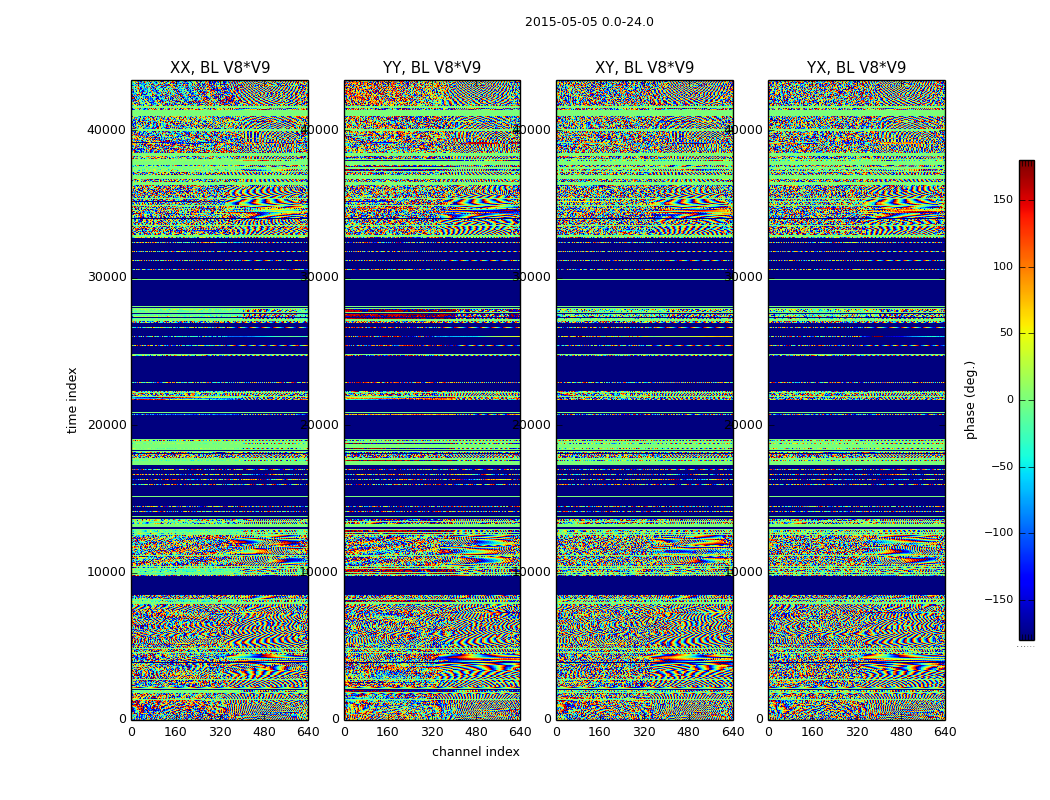Click inside the YX phase plot panel
Screen dimensions: 1050x800
tap(856, 400)
